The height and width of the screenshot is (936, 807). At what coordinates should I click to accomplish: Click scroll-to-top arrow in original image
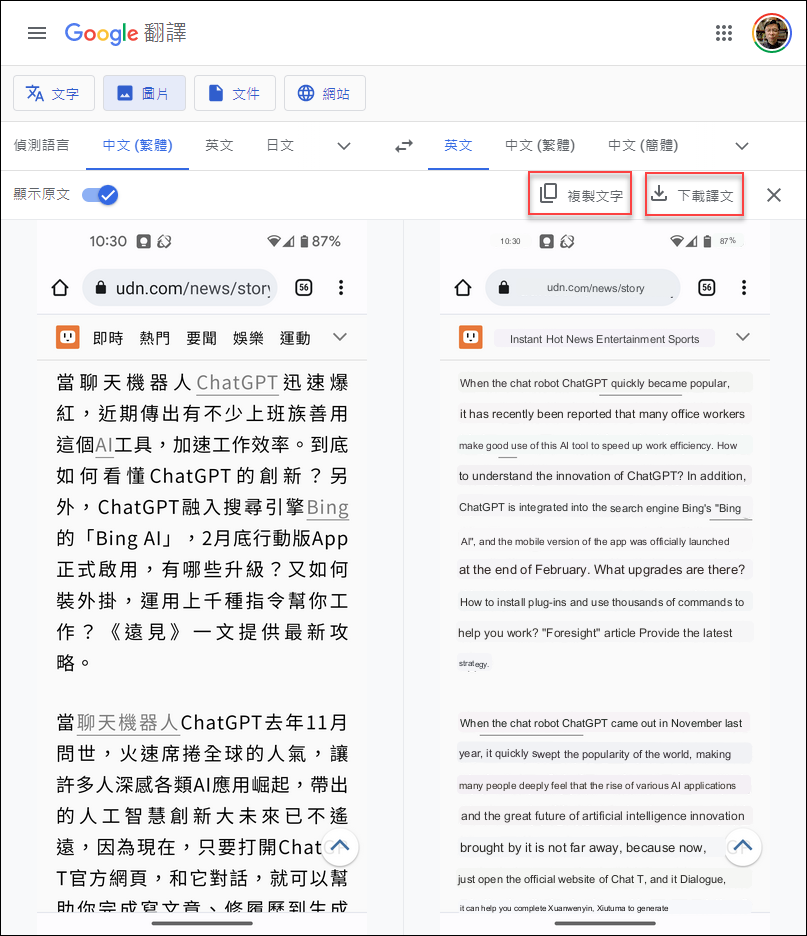[340, 846]
